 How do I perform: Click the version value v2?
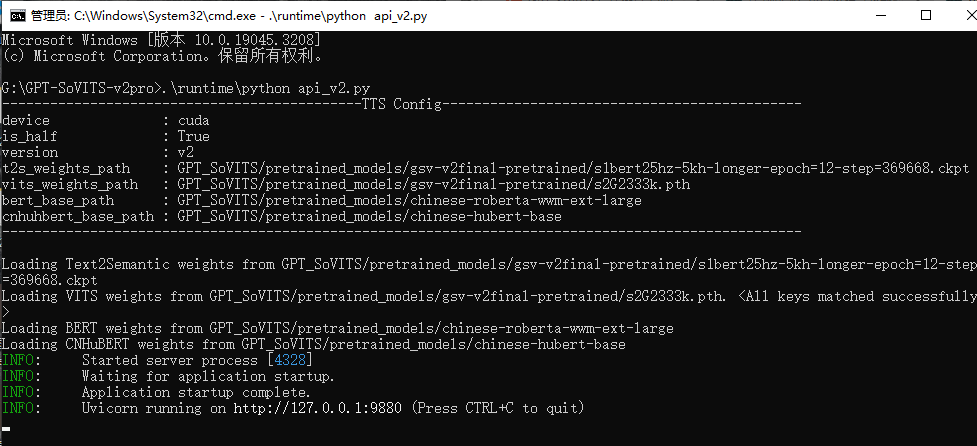coord(186,152)
